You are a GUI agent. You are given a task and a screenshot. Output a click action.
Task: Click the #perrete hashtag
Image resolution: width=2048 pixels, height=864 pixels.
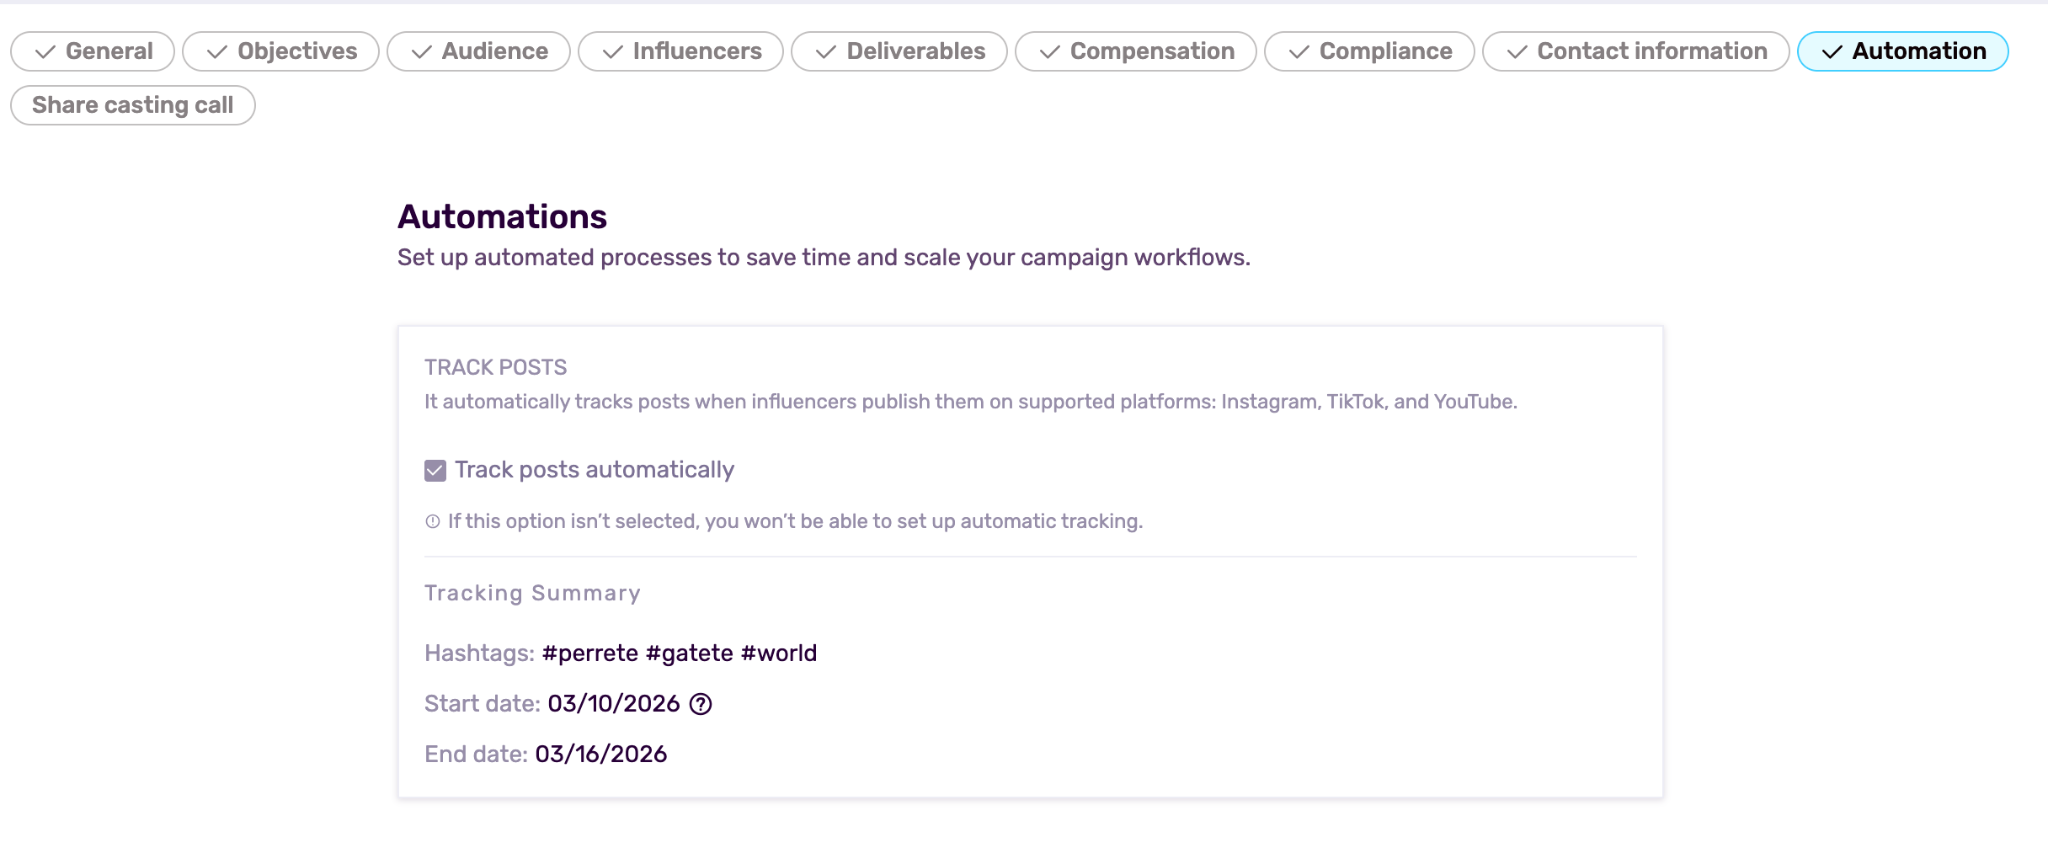click(x=590, y=653)
